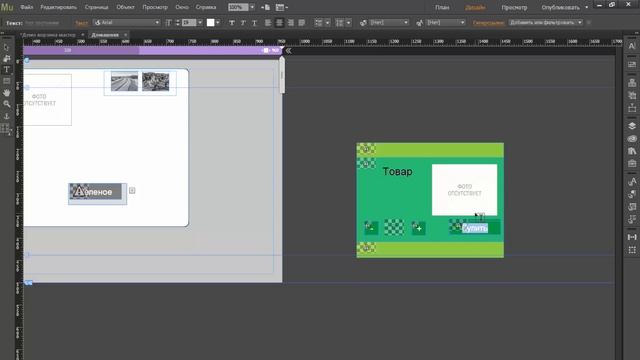Screen dimensions: 640x360
Task: Click the second grayscale photo thumbnail
Action: [x=156, y=82]
